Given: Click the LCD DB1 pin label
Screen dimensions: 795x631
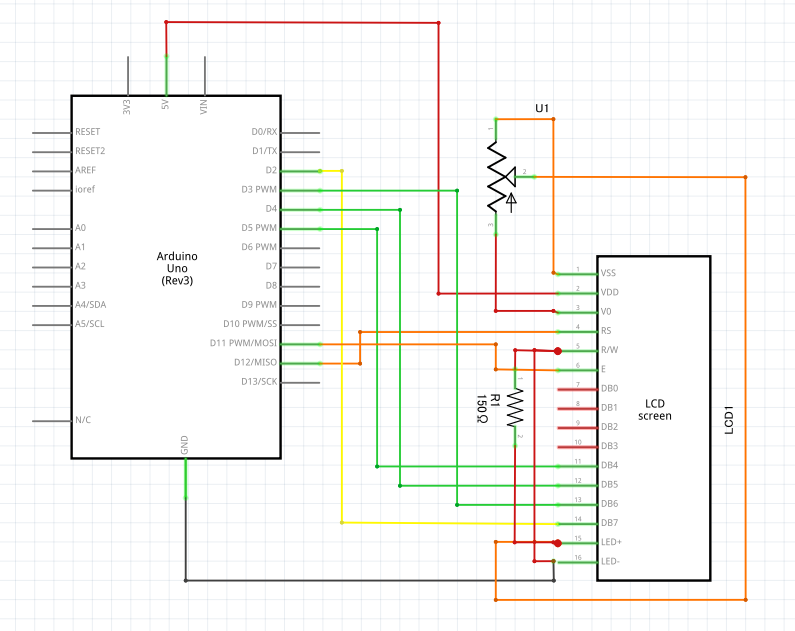Looking at the screenshot, I should [609, 408].
